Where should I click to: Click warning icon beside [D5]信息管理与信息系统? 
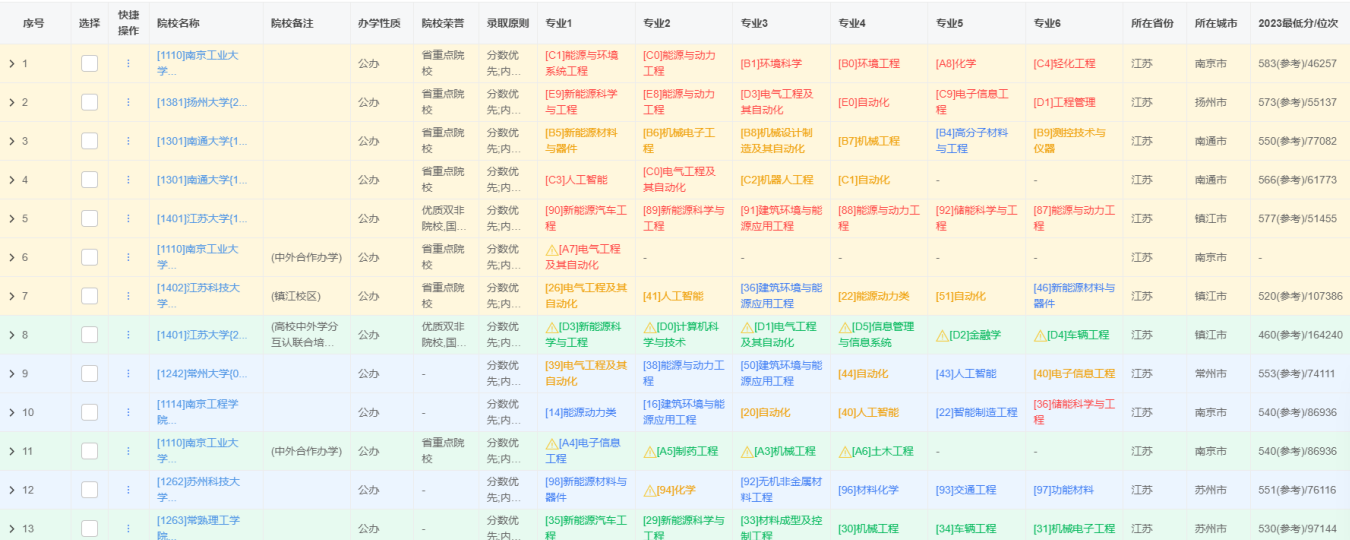844,327
